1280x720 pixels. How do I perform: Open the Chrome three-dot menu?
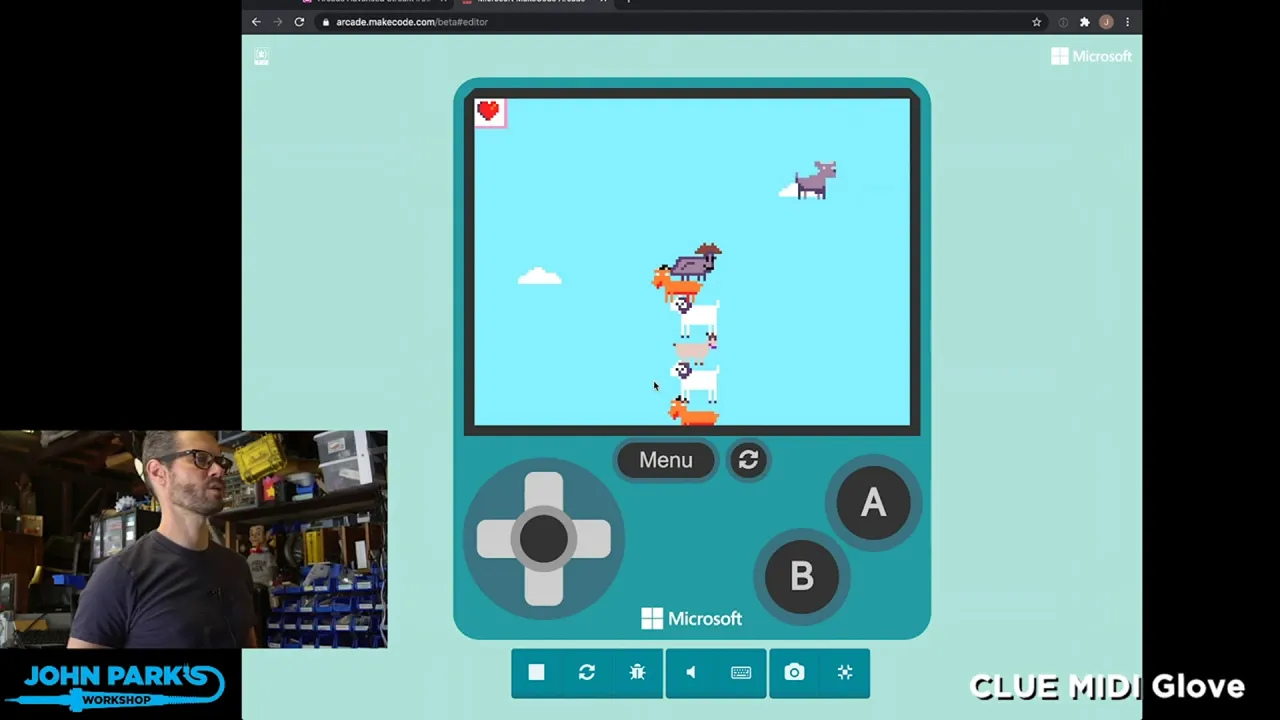tap(1127, 22)
